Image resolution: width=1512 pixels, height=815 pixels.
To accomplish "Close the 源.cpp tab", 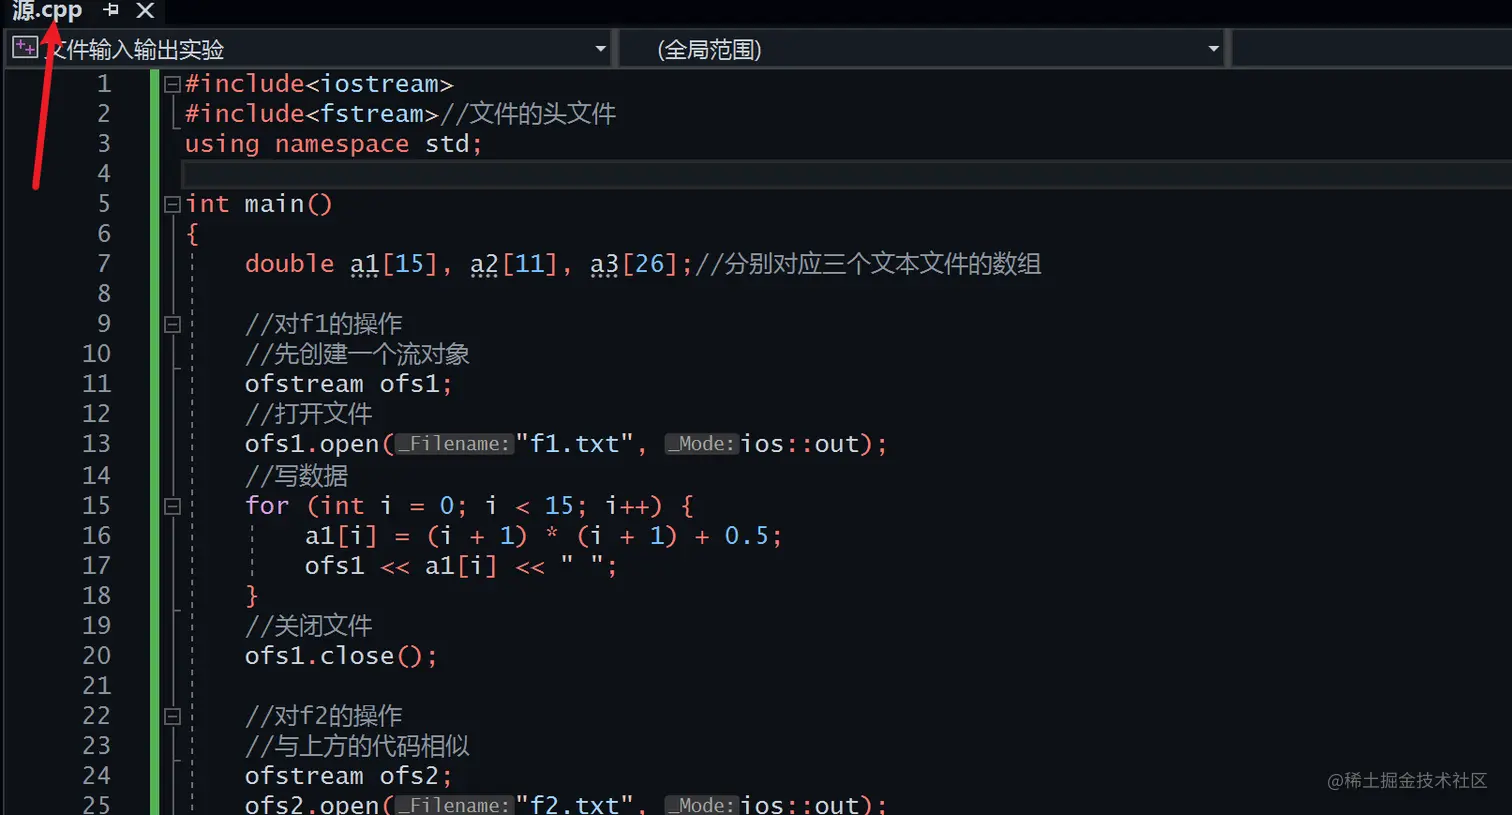I will (145, 10).
